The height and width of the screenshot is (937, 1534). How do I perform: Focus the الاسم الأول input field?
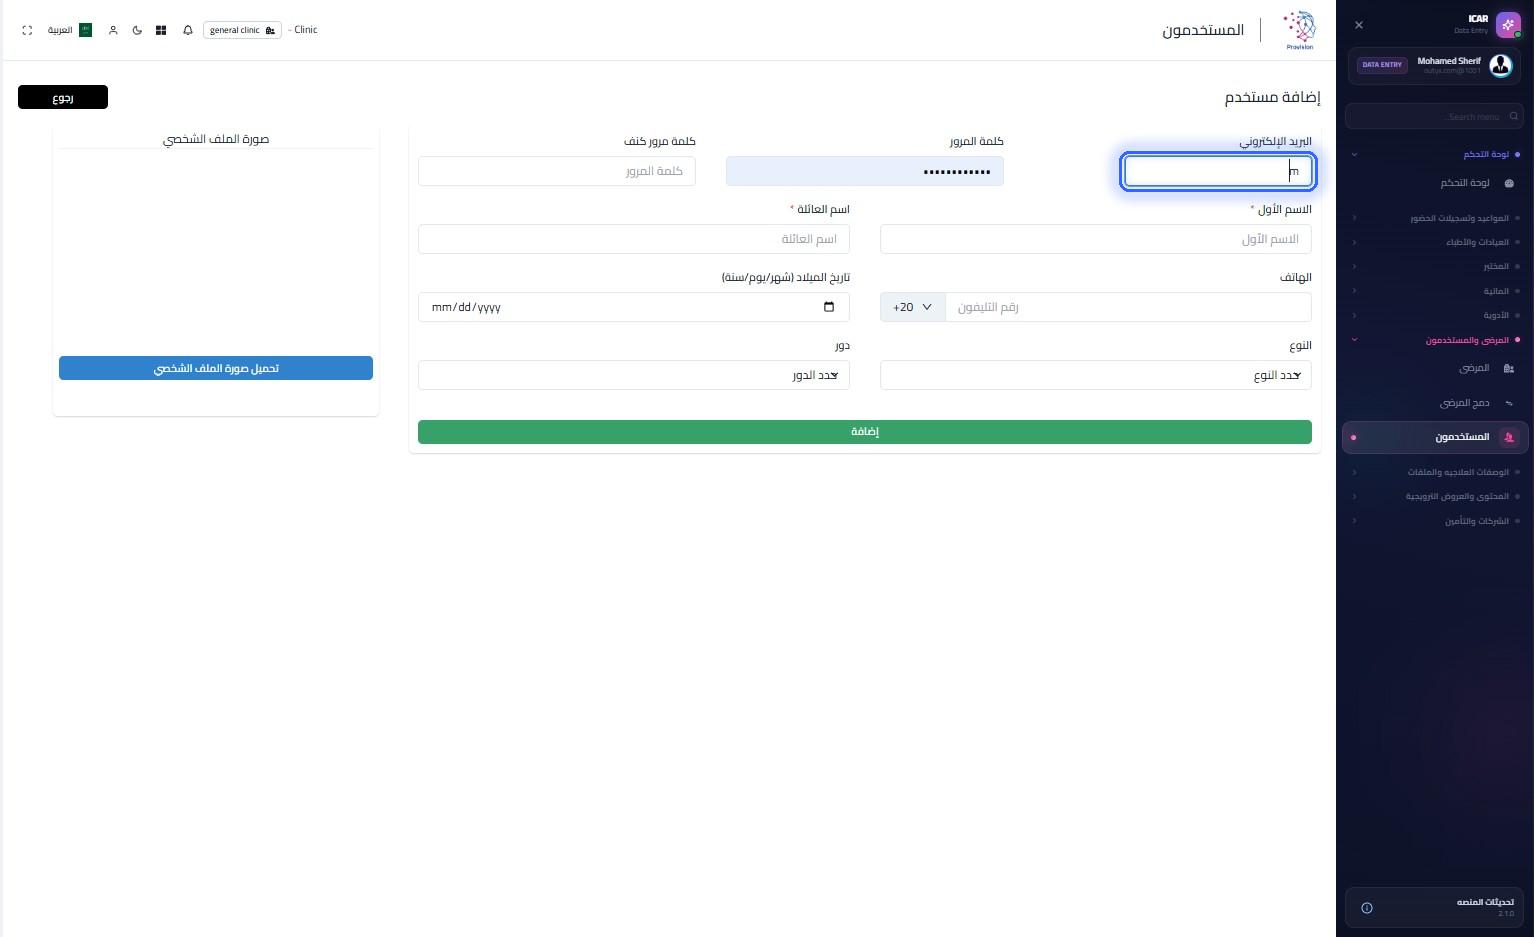pyautogui.click(x=1096, y=239)
